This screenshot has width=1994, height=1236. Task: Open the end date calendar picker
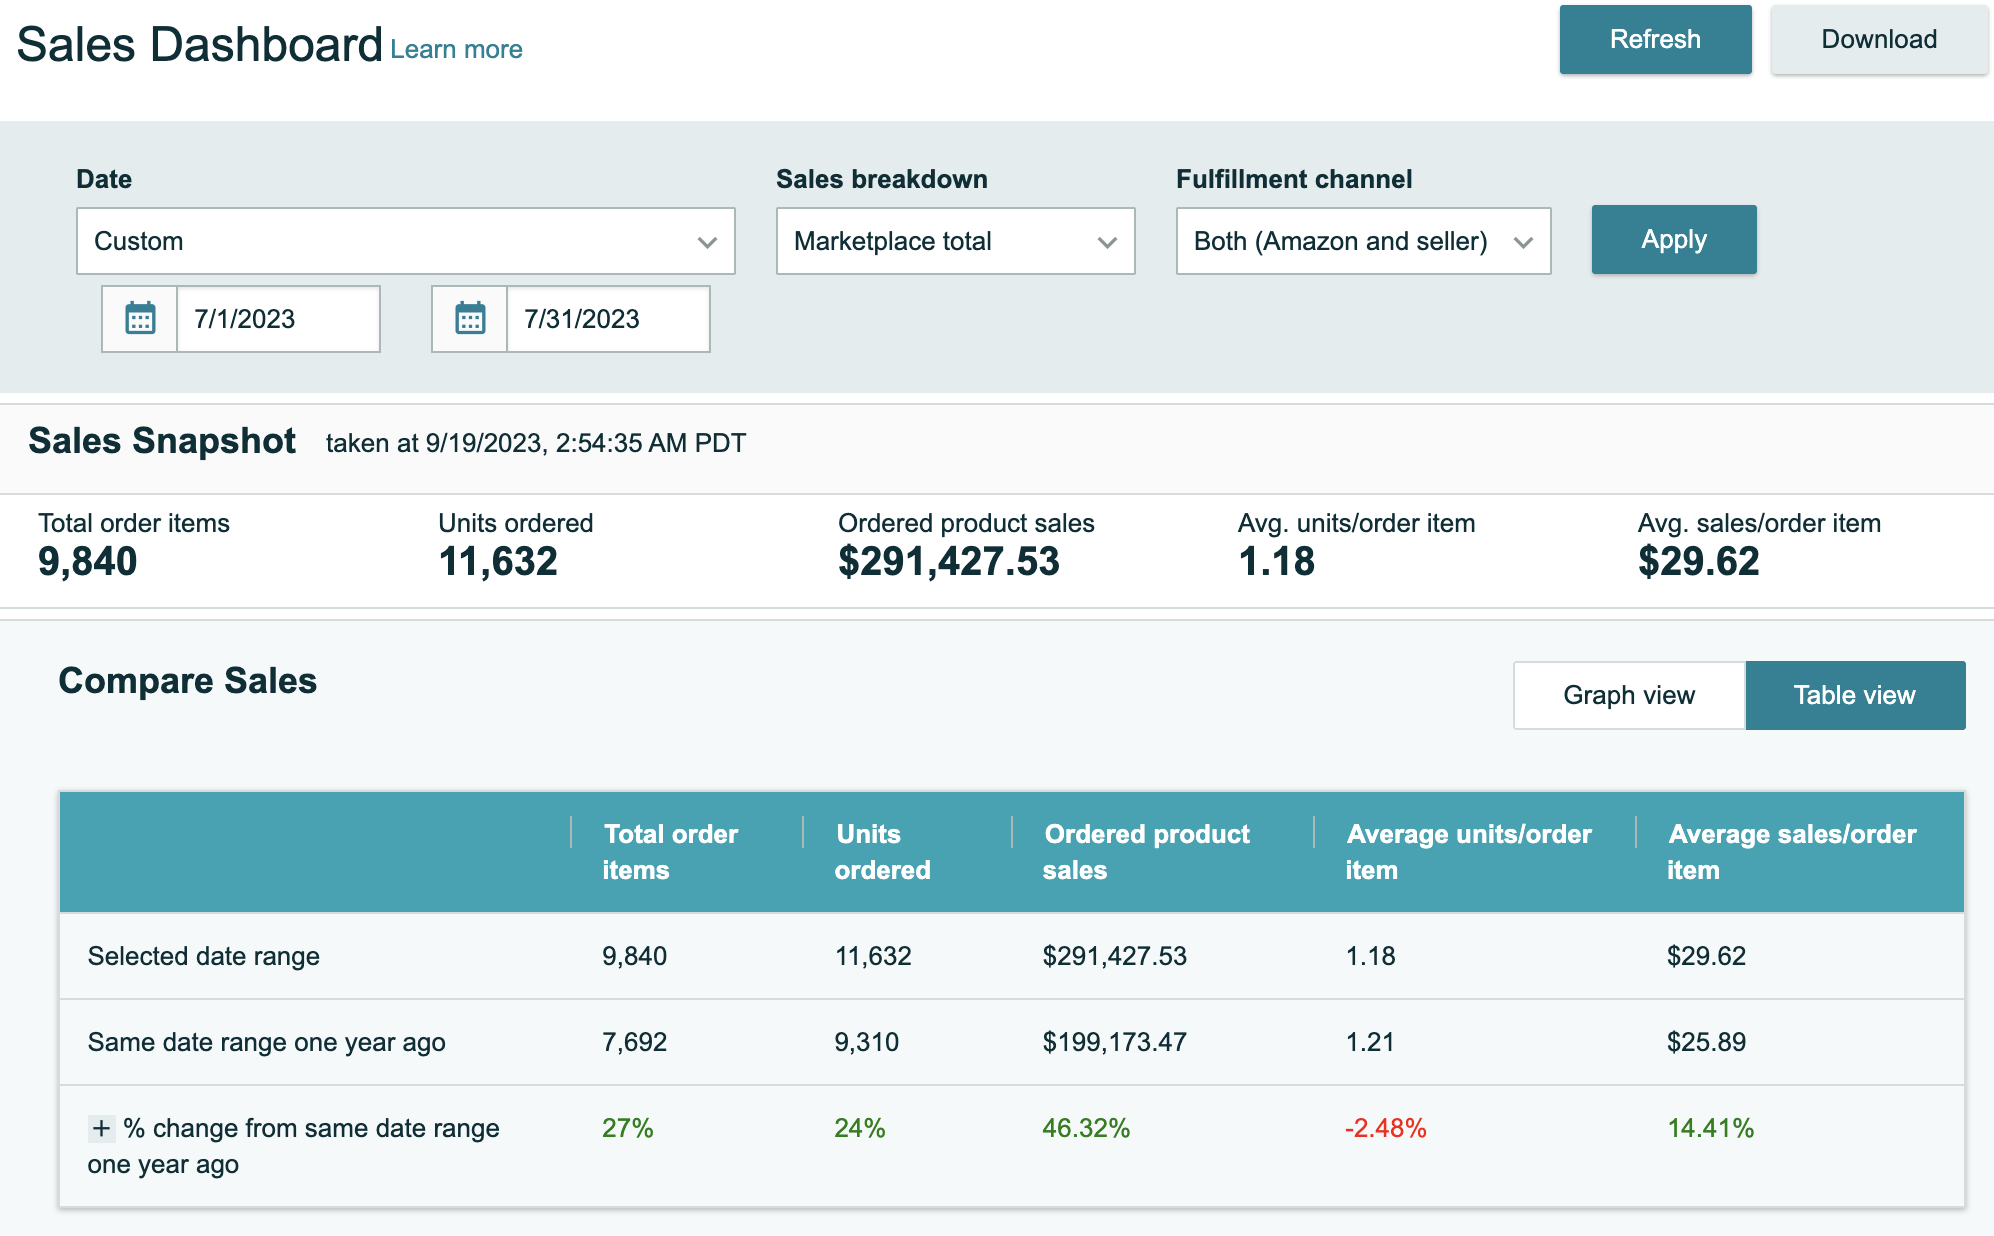[x=470, y=319]
